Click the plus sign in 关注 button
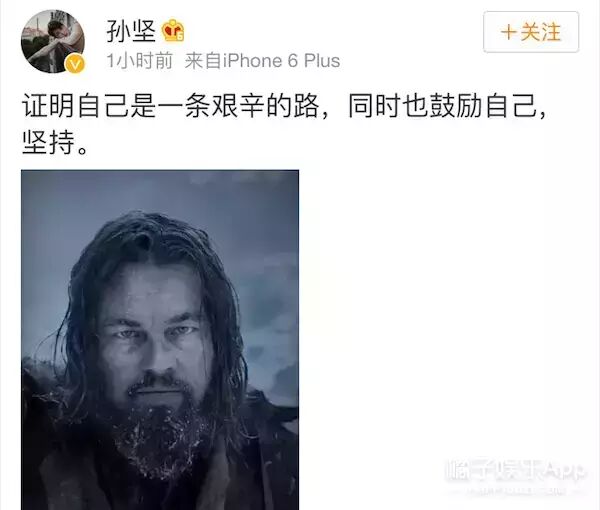The image size is (600, 510). click(509, 32)
